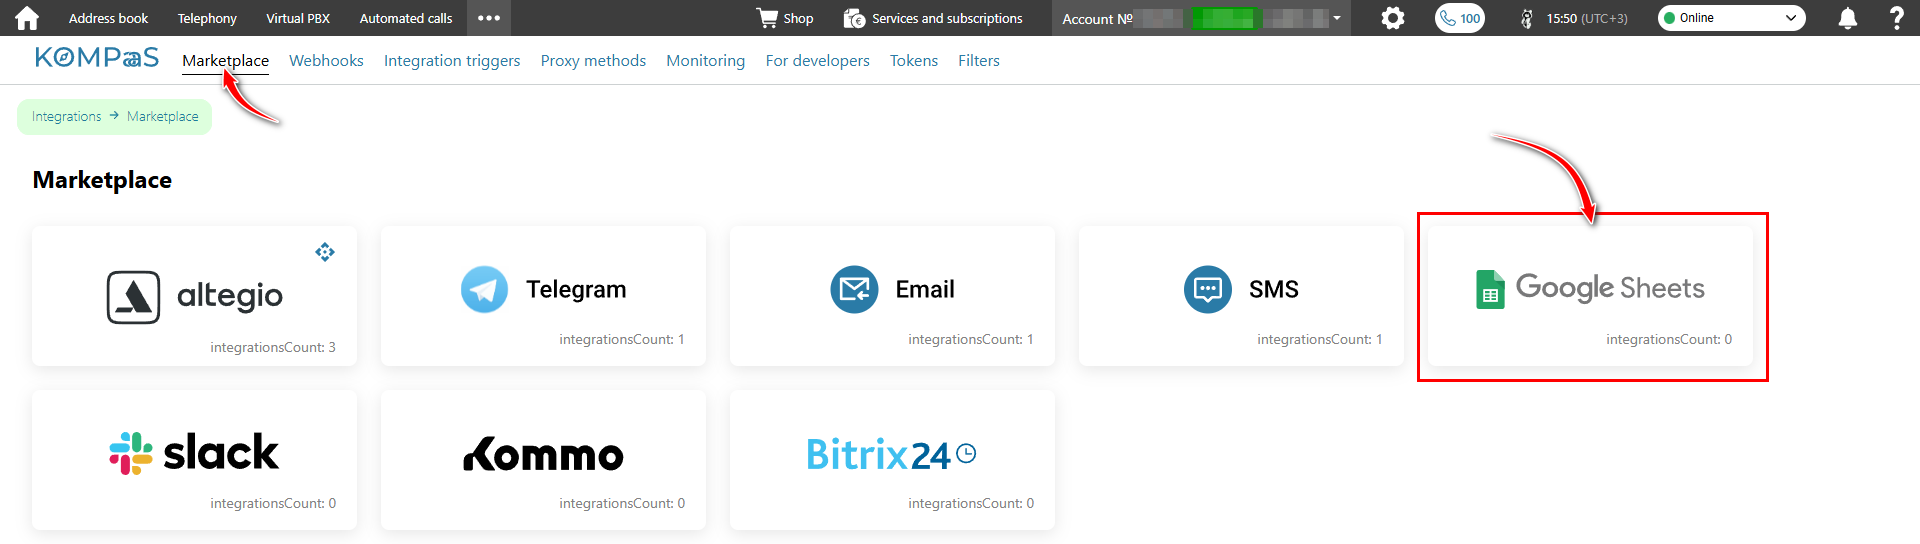This screenshot has width=1920, height=544.
Task: Click the Marketplace page heading
Action: 102,180
